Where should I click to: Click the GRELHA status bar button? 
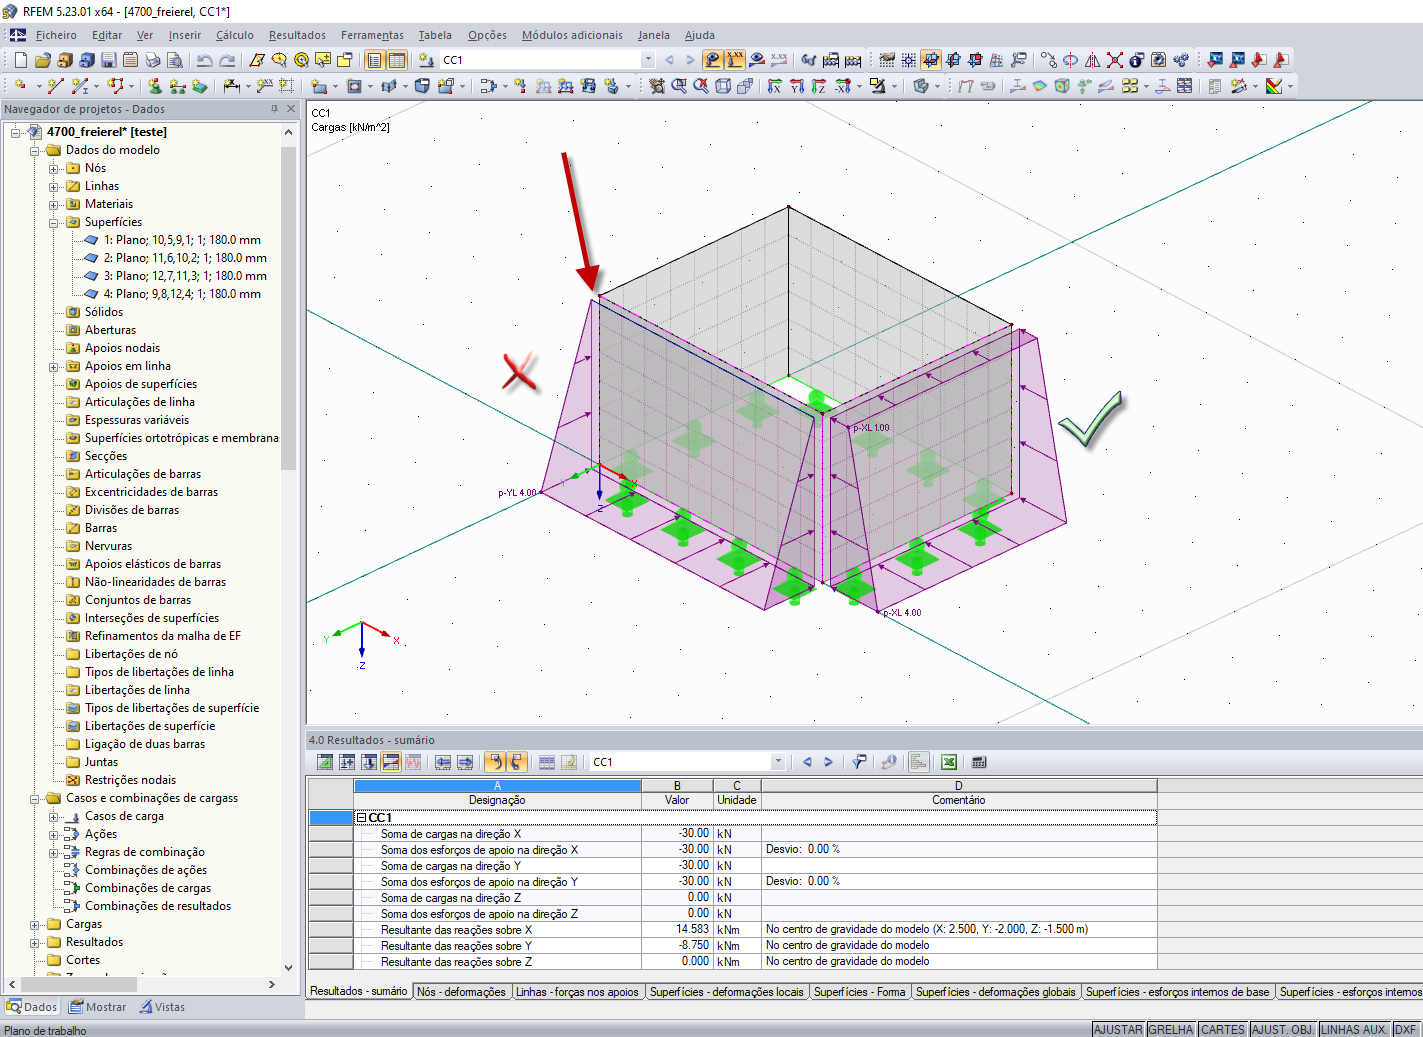pyautogui.click(x=1171, y=1029)
